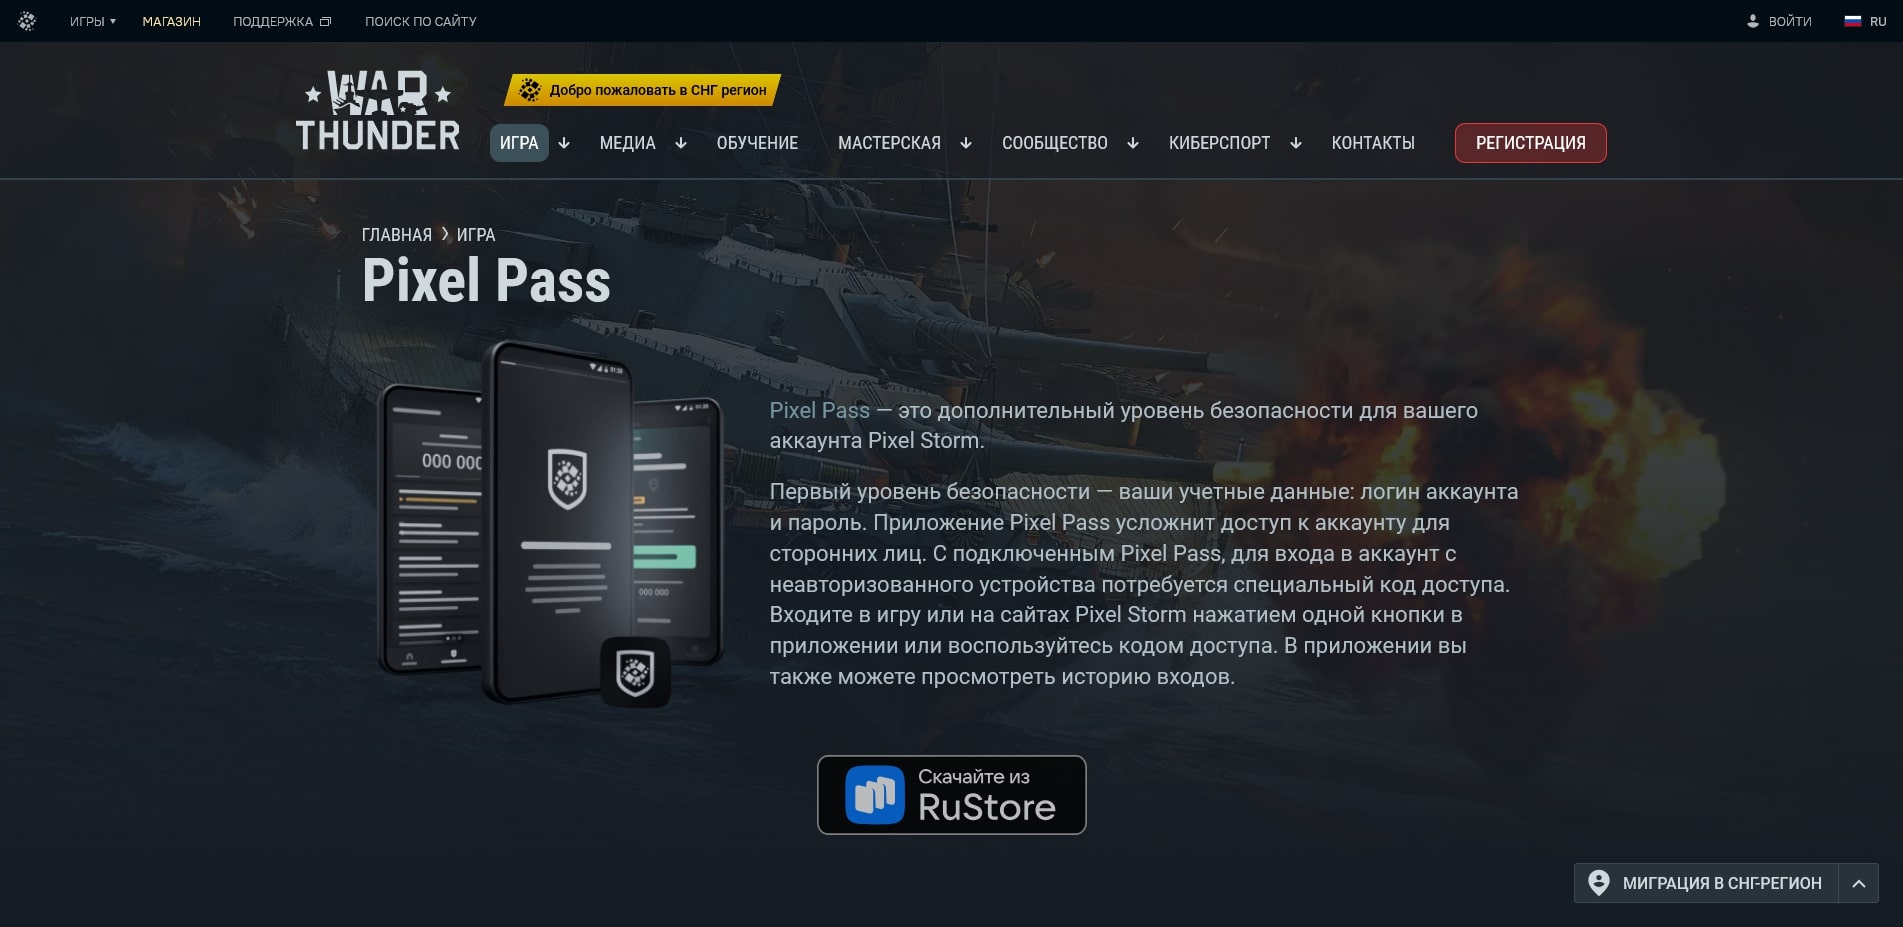Click the RuStore icon on the download button
Screen dimensions: 1903x927
[875, 794]
